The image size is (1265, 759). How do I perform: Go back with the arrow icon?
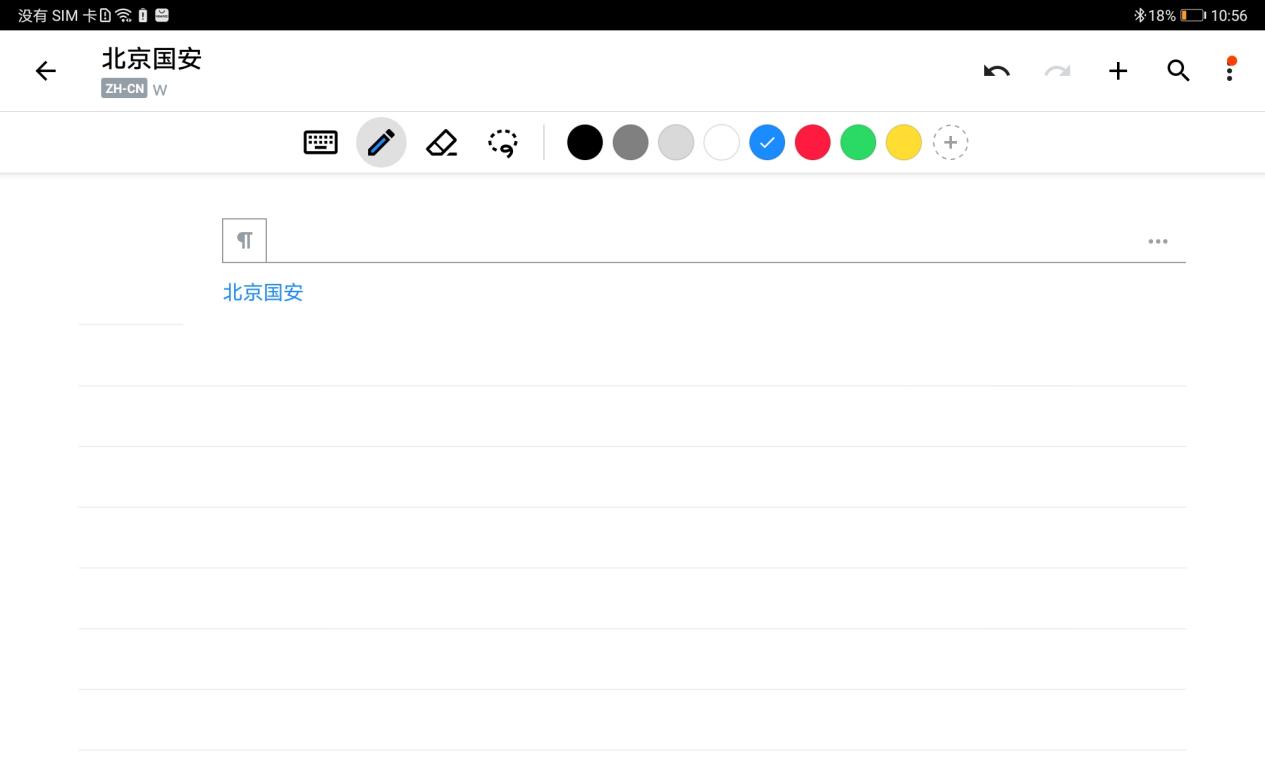tap(45, 71)
